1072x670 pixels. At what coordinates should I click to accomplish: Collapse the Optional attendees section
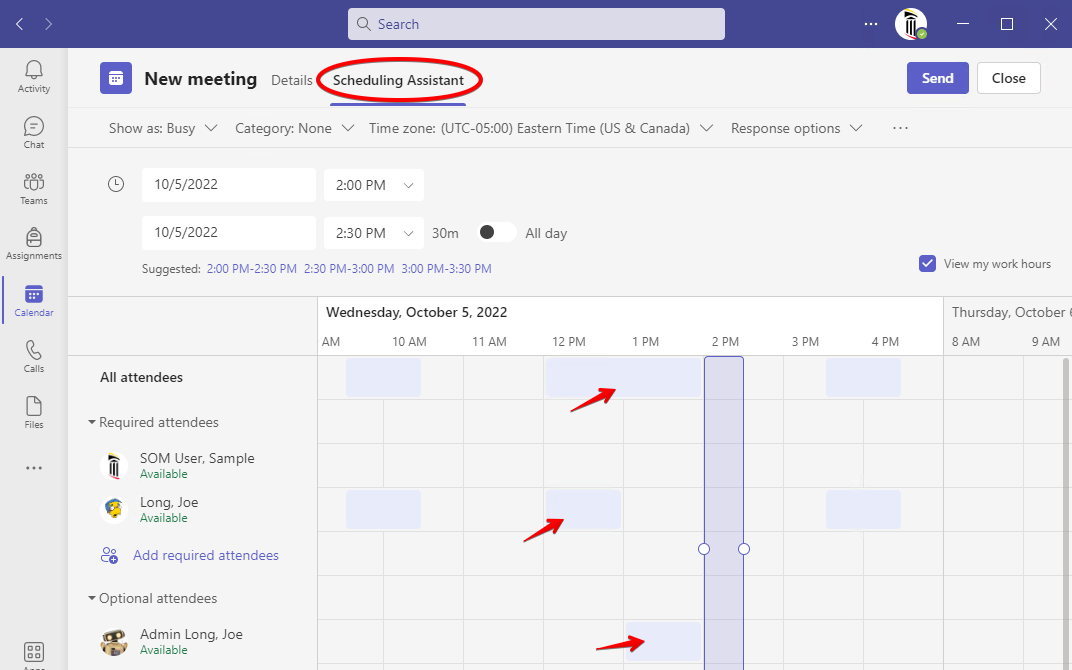(x=93, y=599)
